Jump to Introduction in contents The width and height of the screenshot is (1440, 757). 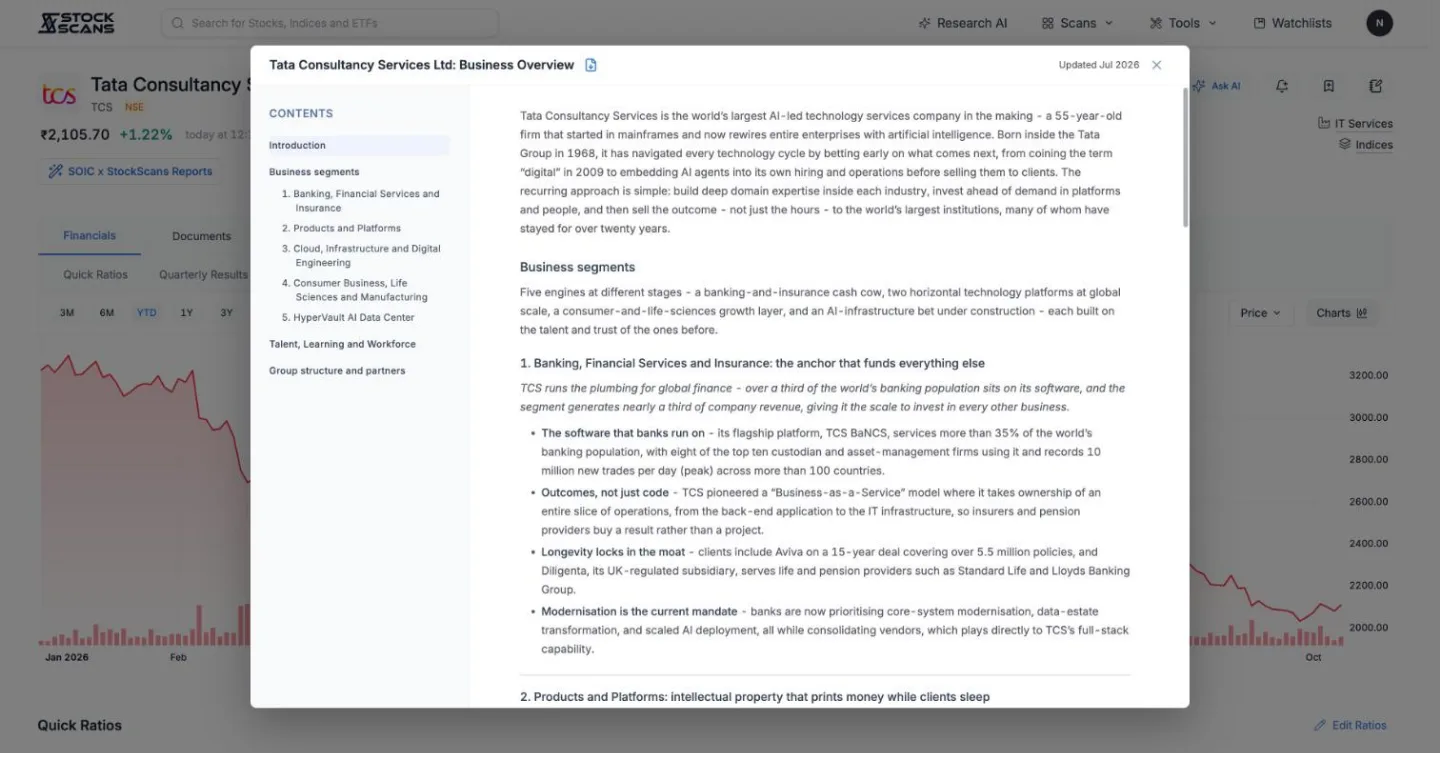pyautogui.click(x=359, y=145)
